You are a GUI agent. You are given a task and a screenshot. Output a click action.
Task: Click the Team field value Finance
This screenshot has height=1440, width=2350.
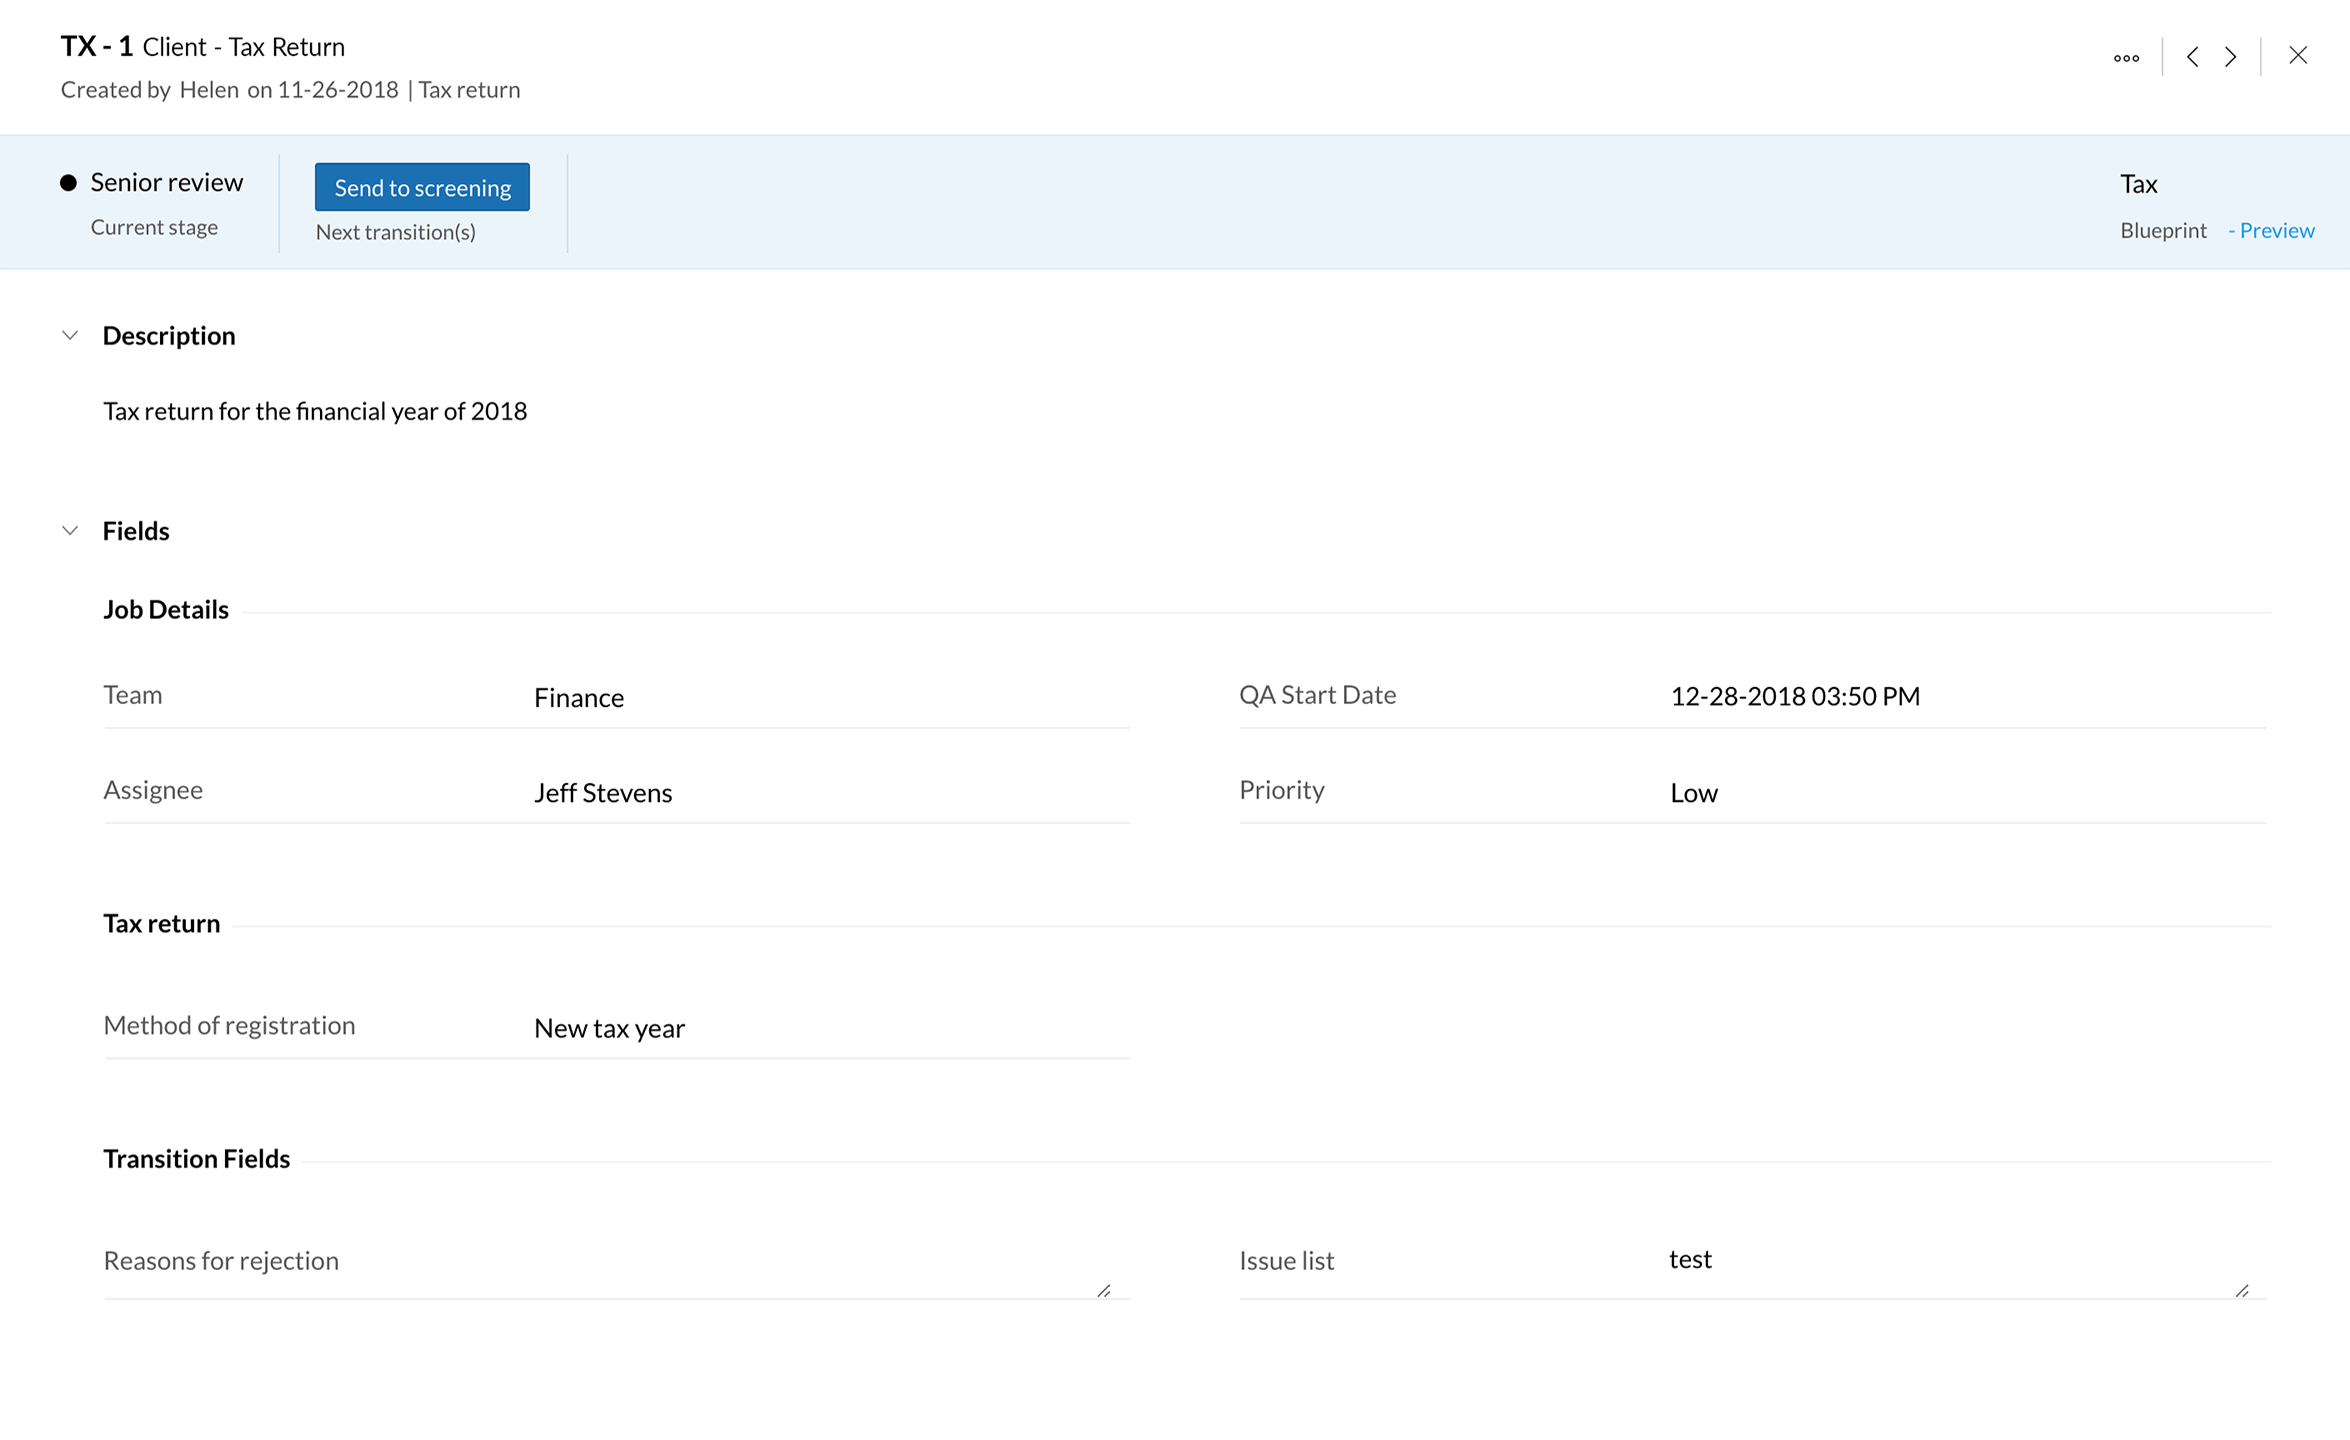coord(579,698)
